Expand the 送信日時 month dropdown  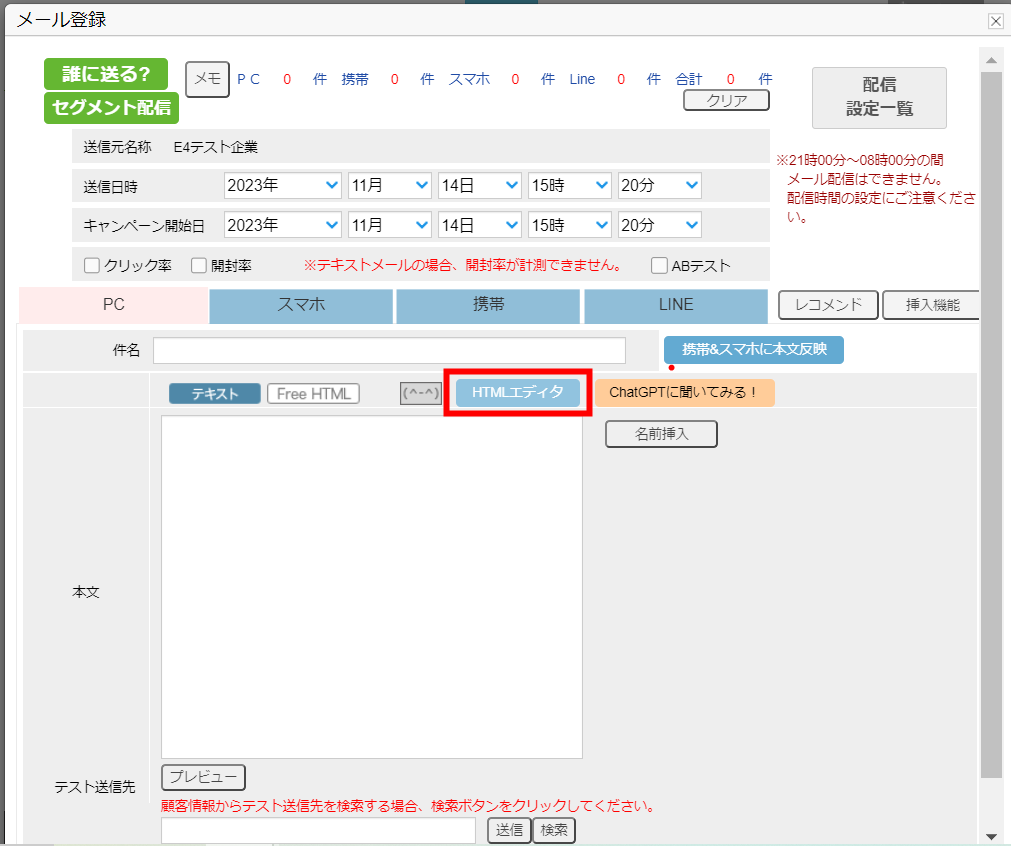(x=389, y=186)
